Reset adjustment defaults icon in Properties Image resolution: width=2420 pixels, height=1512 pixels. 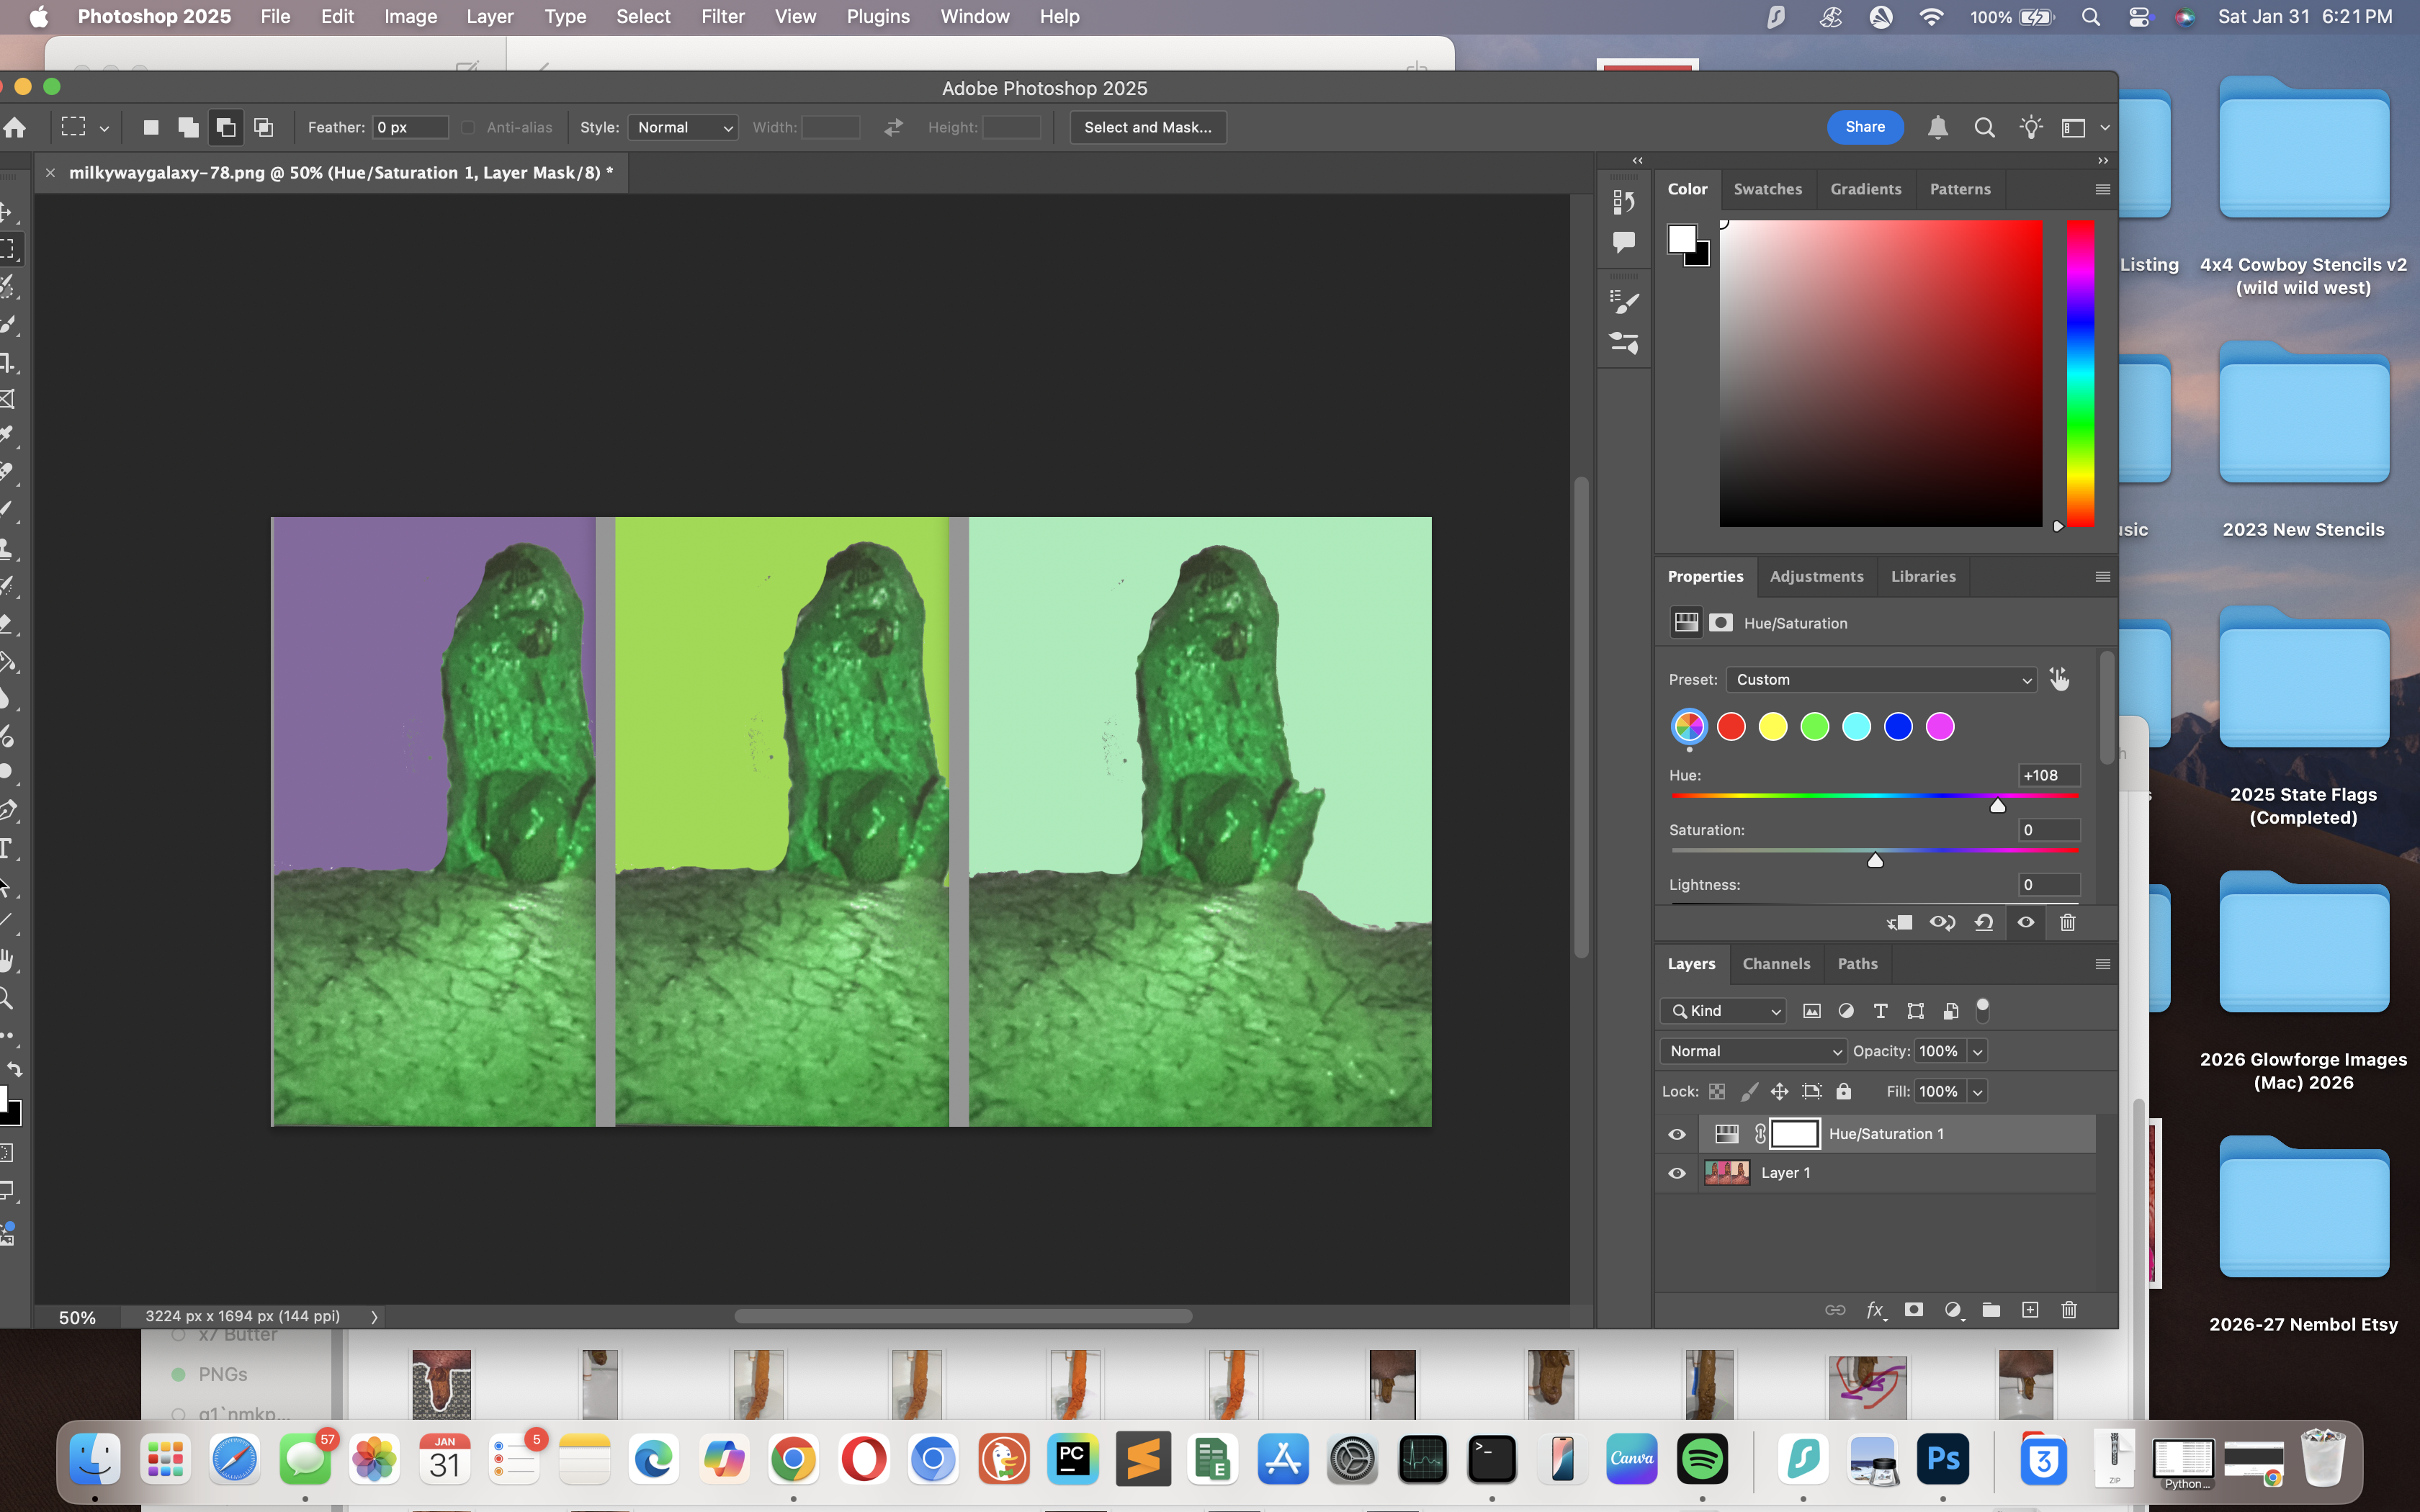coord(1984,922)
